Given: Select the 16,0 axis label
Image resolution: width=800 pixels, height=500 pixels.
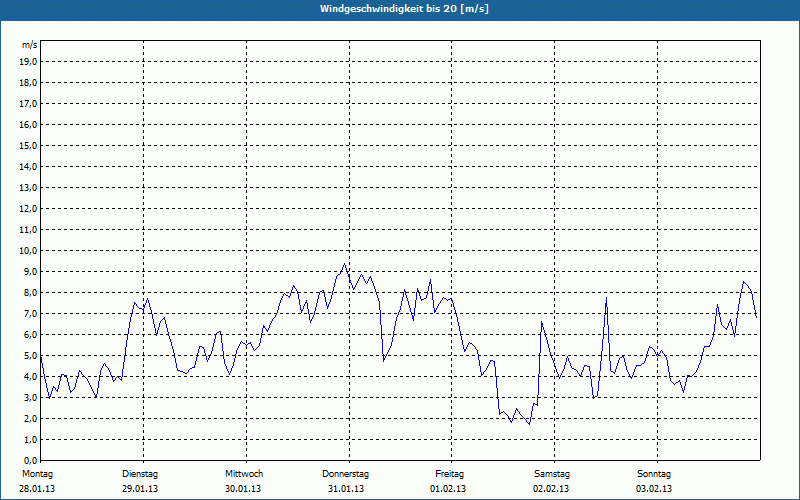Looking at the screenshot, I should pos(29,124).
